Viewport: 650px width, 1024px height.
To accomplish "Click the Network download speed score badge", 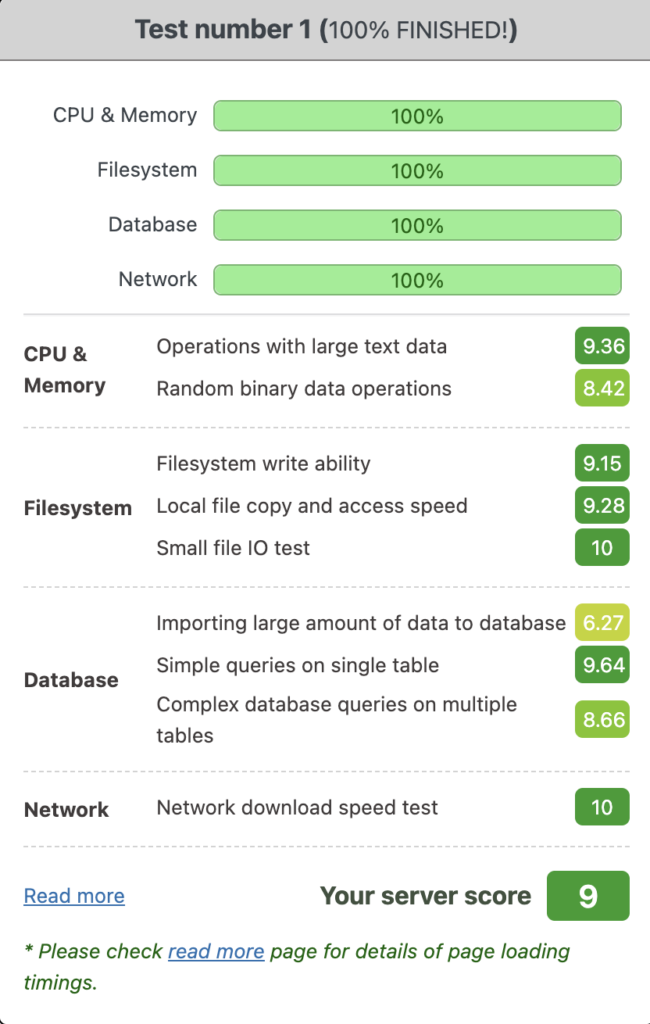I will tap(602, 807).
